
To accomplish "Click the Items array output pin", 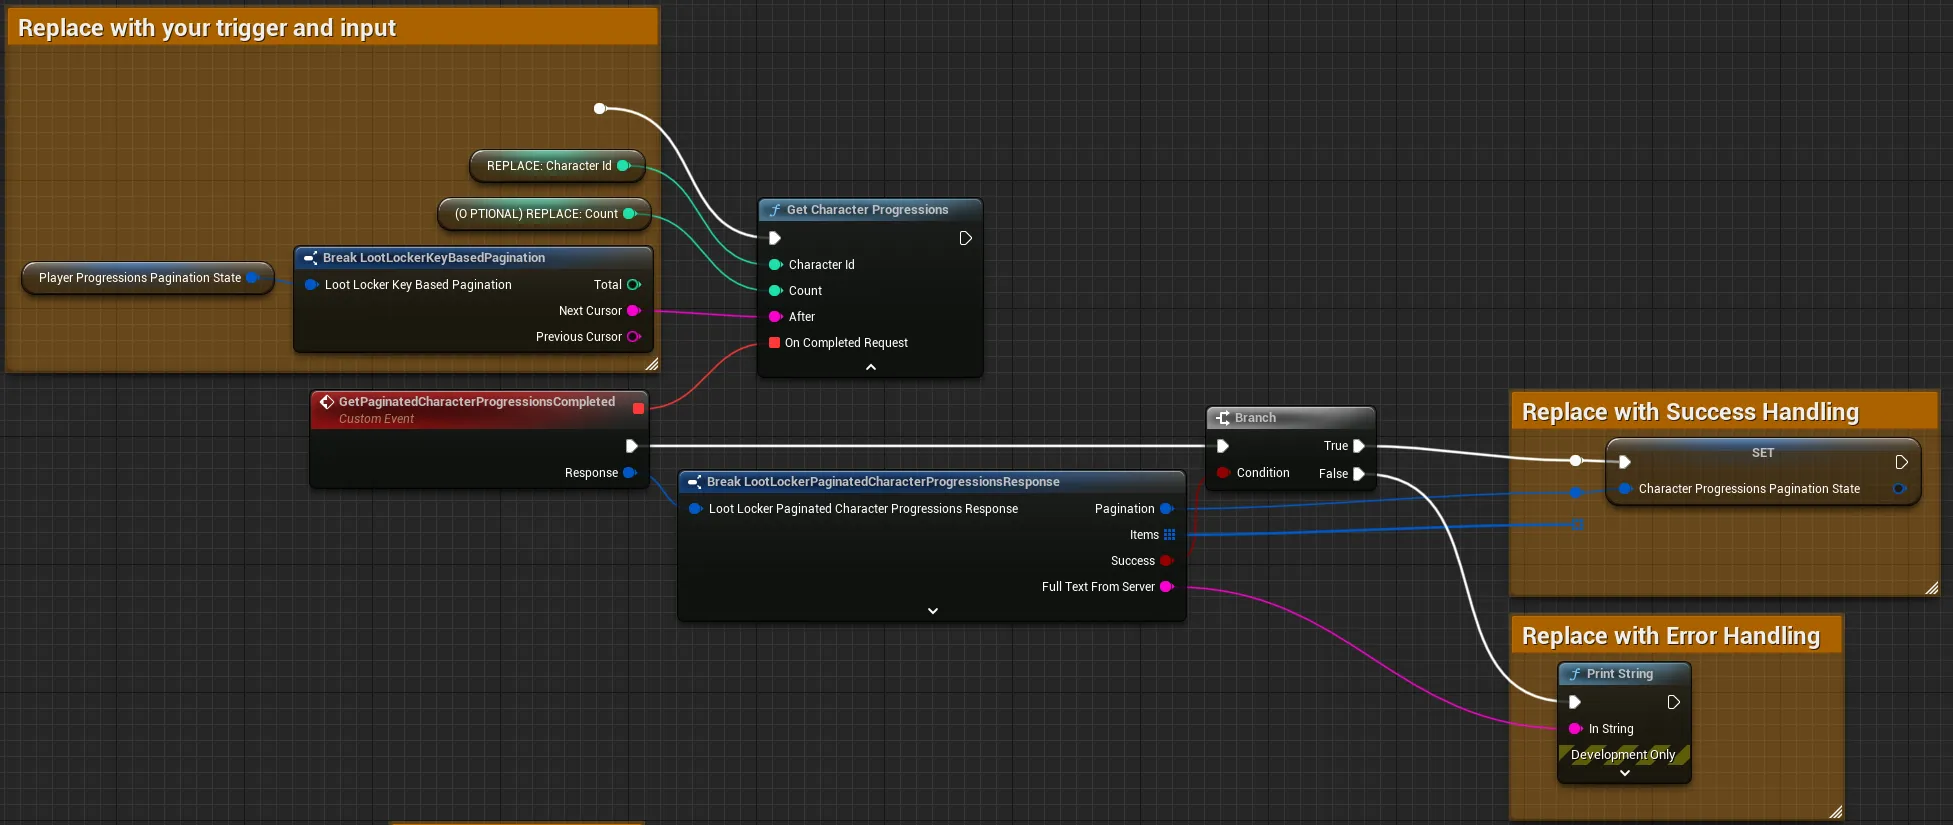I will coord(1169,535).
